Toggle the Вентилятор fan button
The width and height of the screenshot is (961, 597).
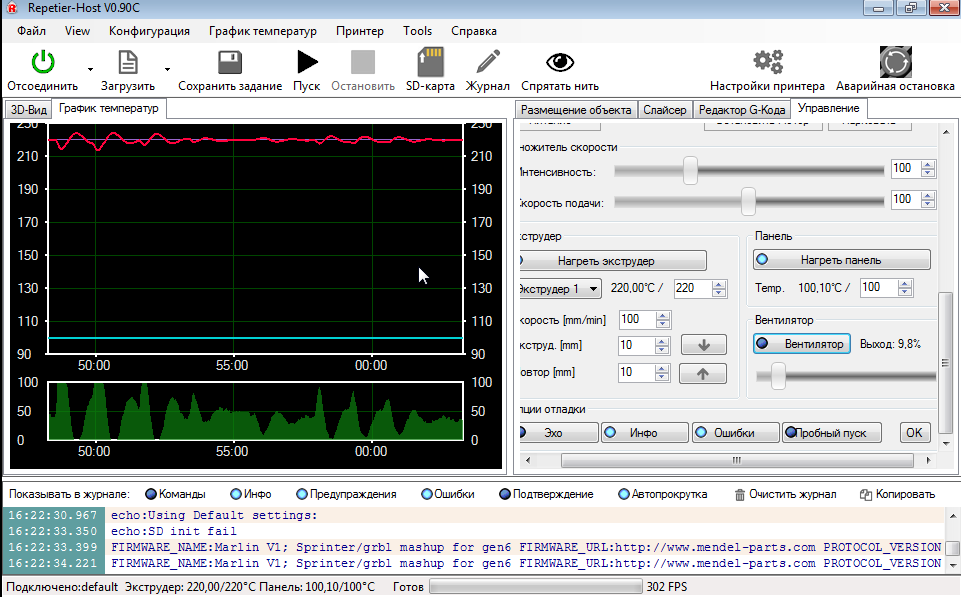[801, 344]
